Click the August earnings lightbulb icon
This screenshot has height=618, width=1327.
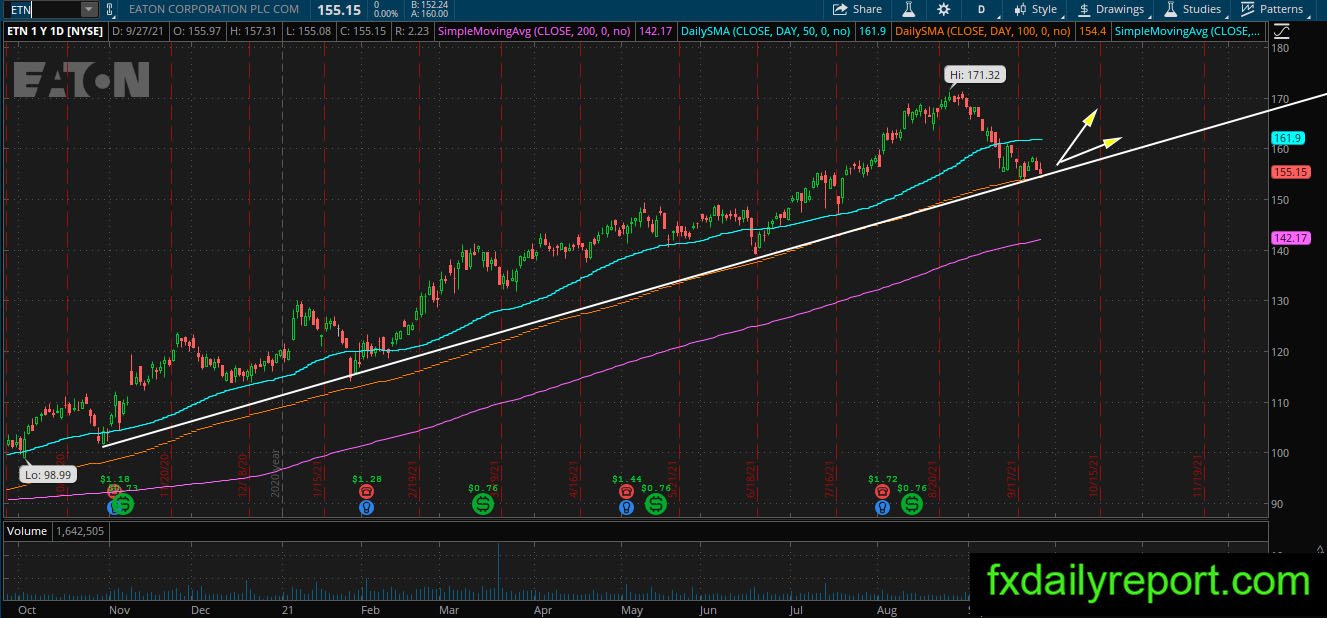point(881,507)
